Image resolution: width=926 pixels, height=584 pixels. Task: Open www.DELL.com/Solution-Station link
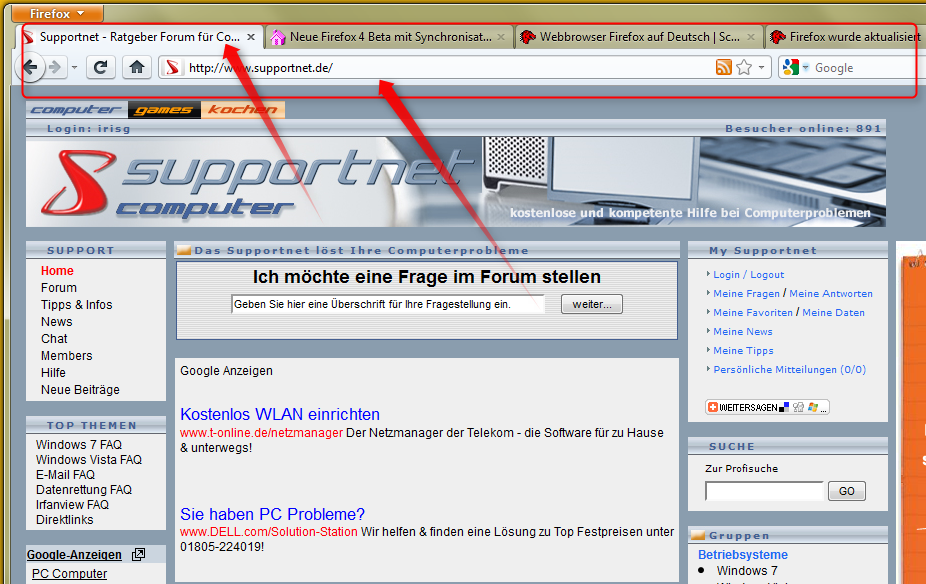tap(269, 532)
